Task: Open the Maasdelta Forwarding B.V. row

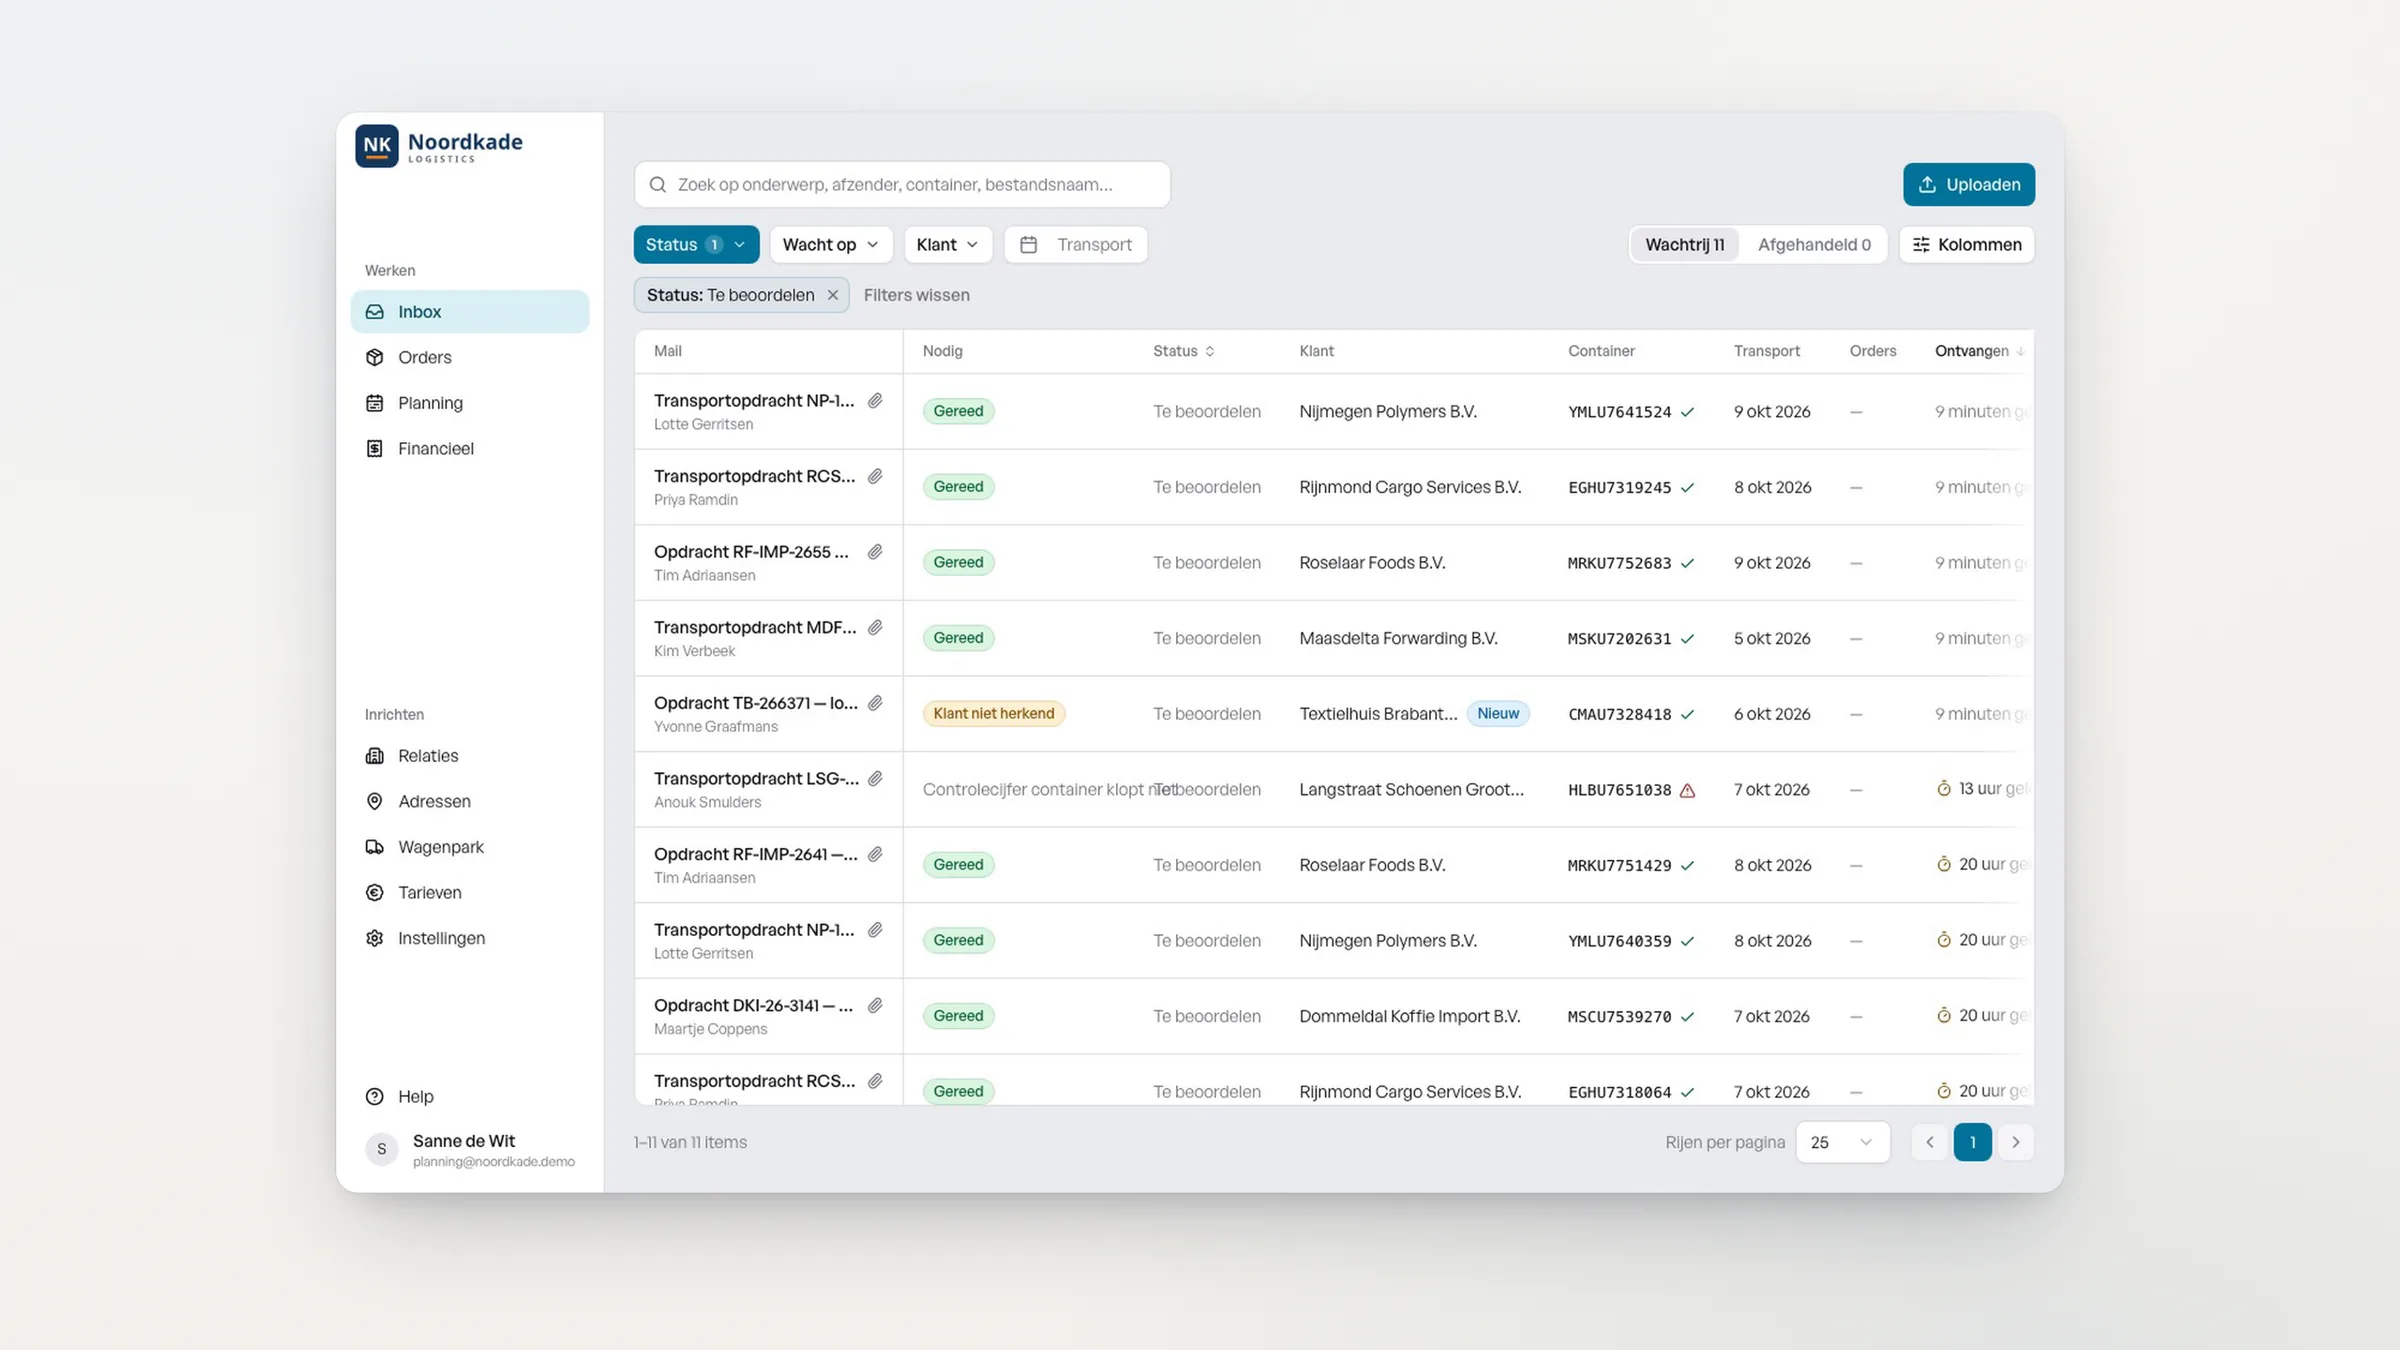Action: (1334, 638)
